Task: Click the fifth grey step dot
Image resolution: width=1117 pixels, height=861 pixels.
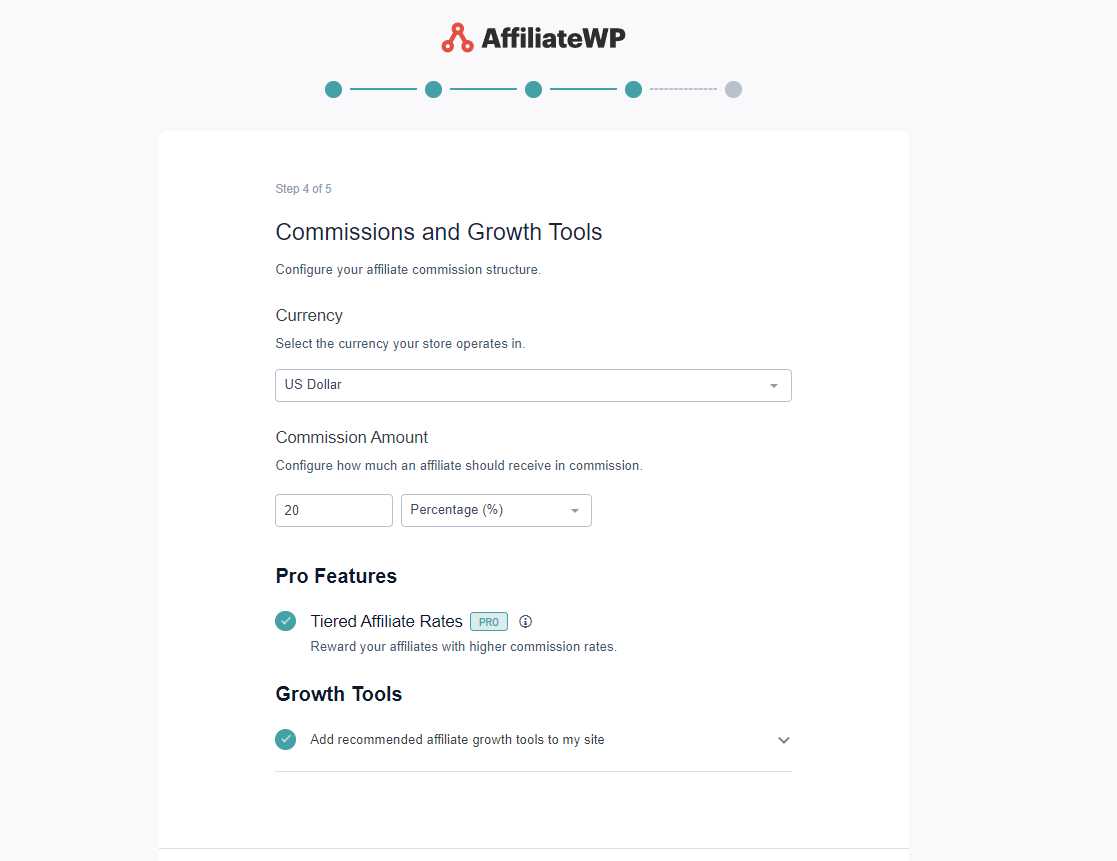Action: 733,90
